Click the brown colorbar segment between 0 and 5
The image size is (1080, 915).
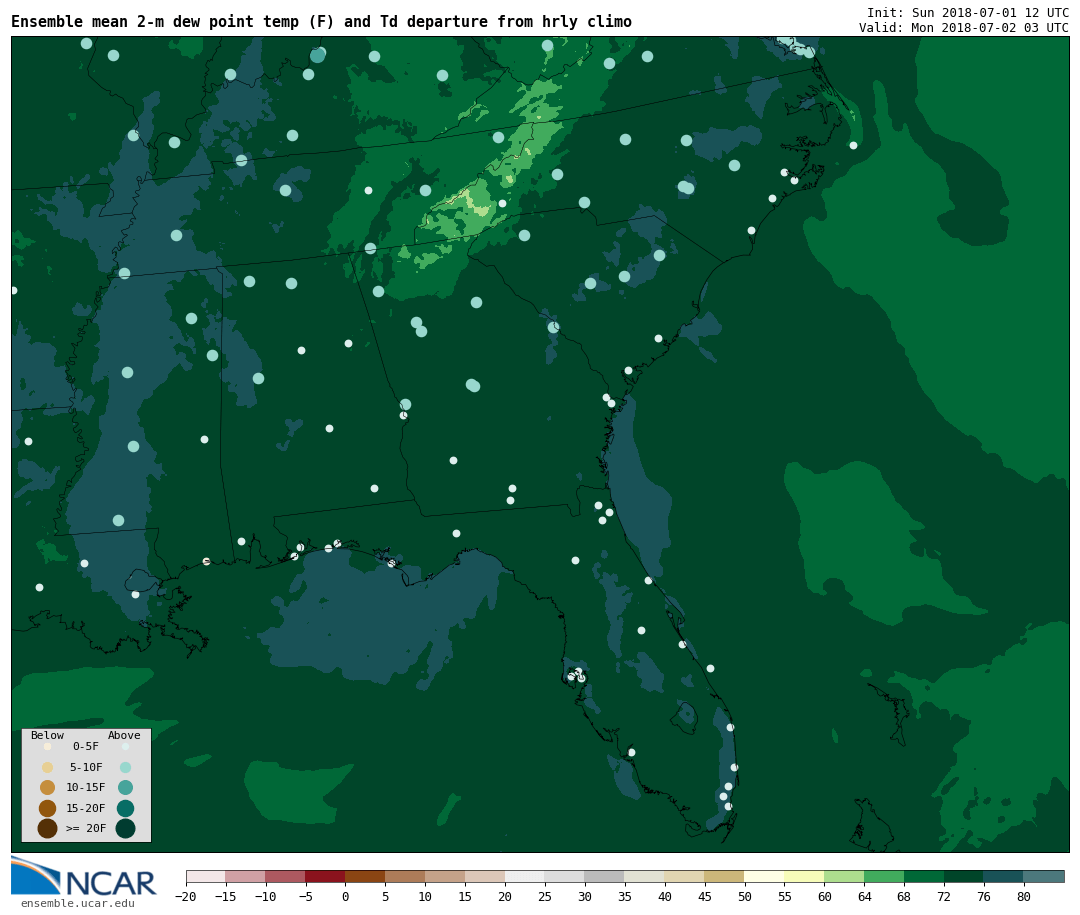click(x=365, y=876)
